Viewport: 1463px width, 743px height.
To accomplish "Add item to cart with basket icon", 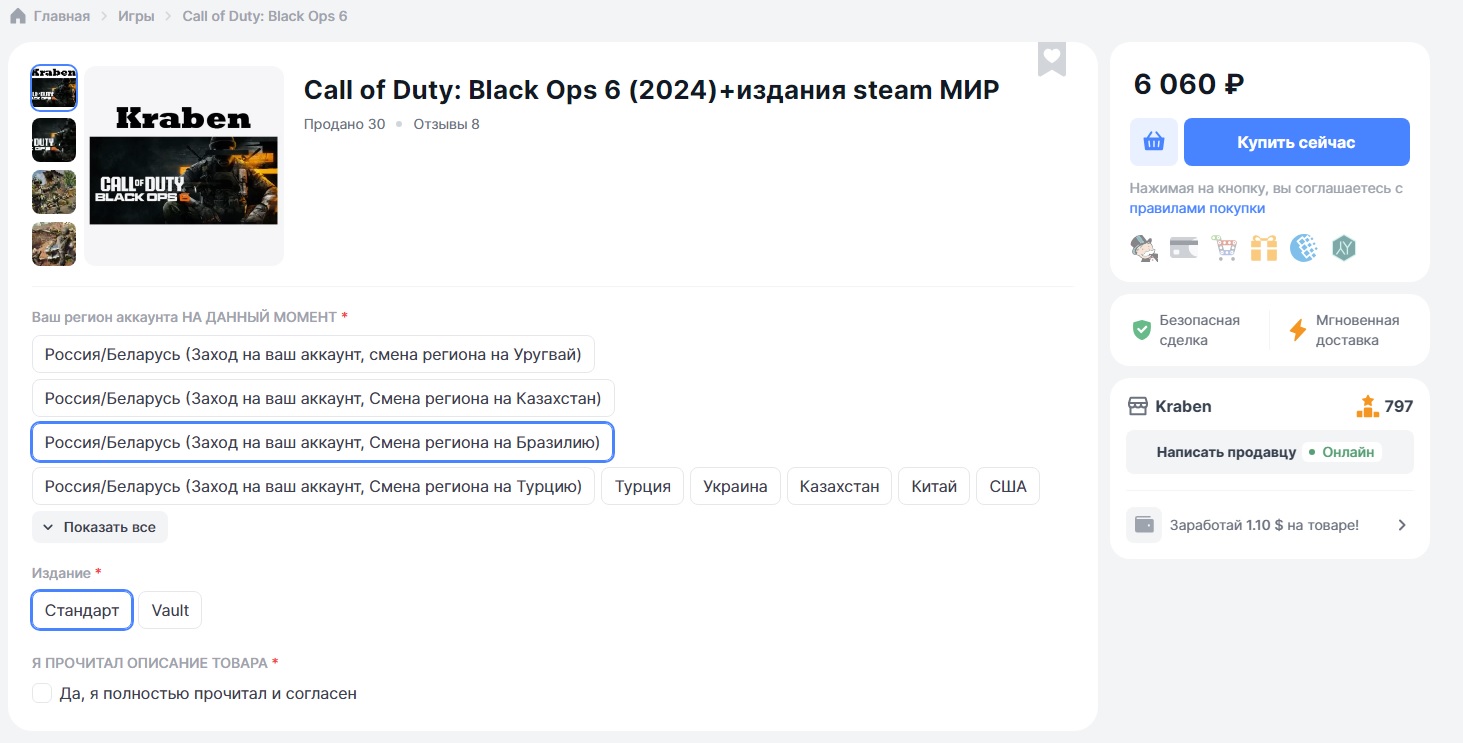I will click(1154, 142).
